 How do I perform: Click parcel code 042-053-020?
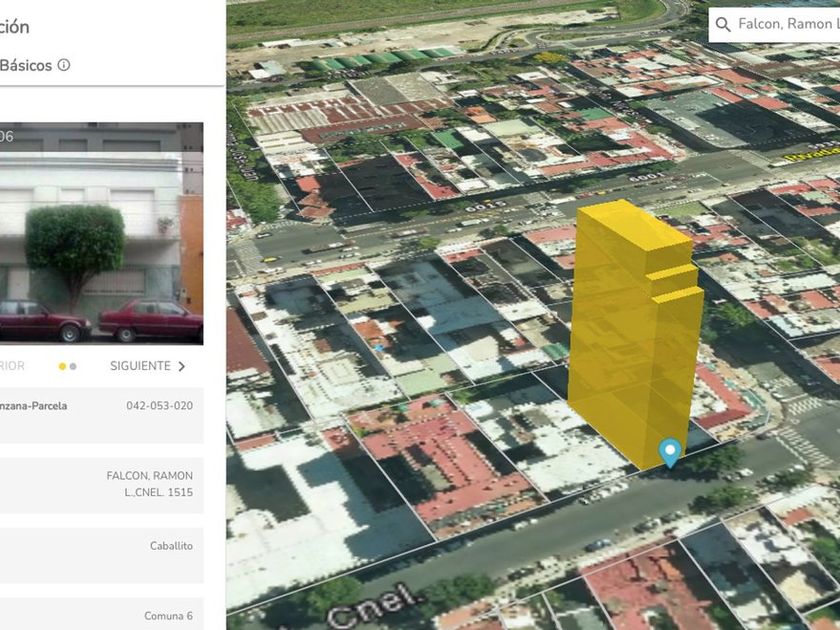pos(159,406)
